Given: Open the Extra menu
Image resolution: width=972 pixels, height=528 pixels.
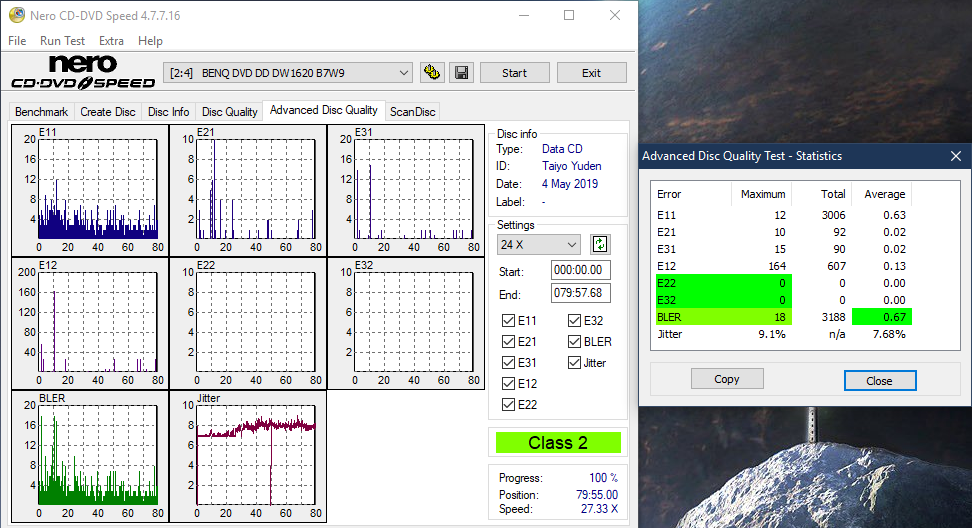Looking at the screenshot, I should pos(111,41).
